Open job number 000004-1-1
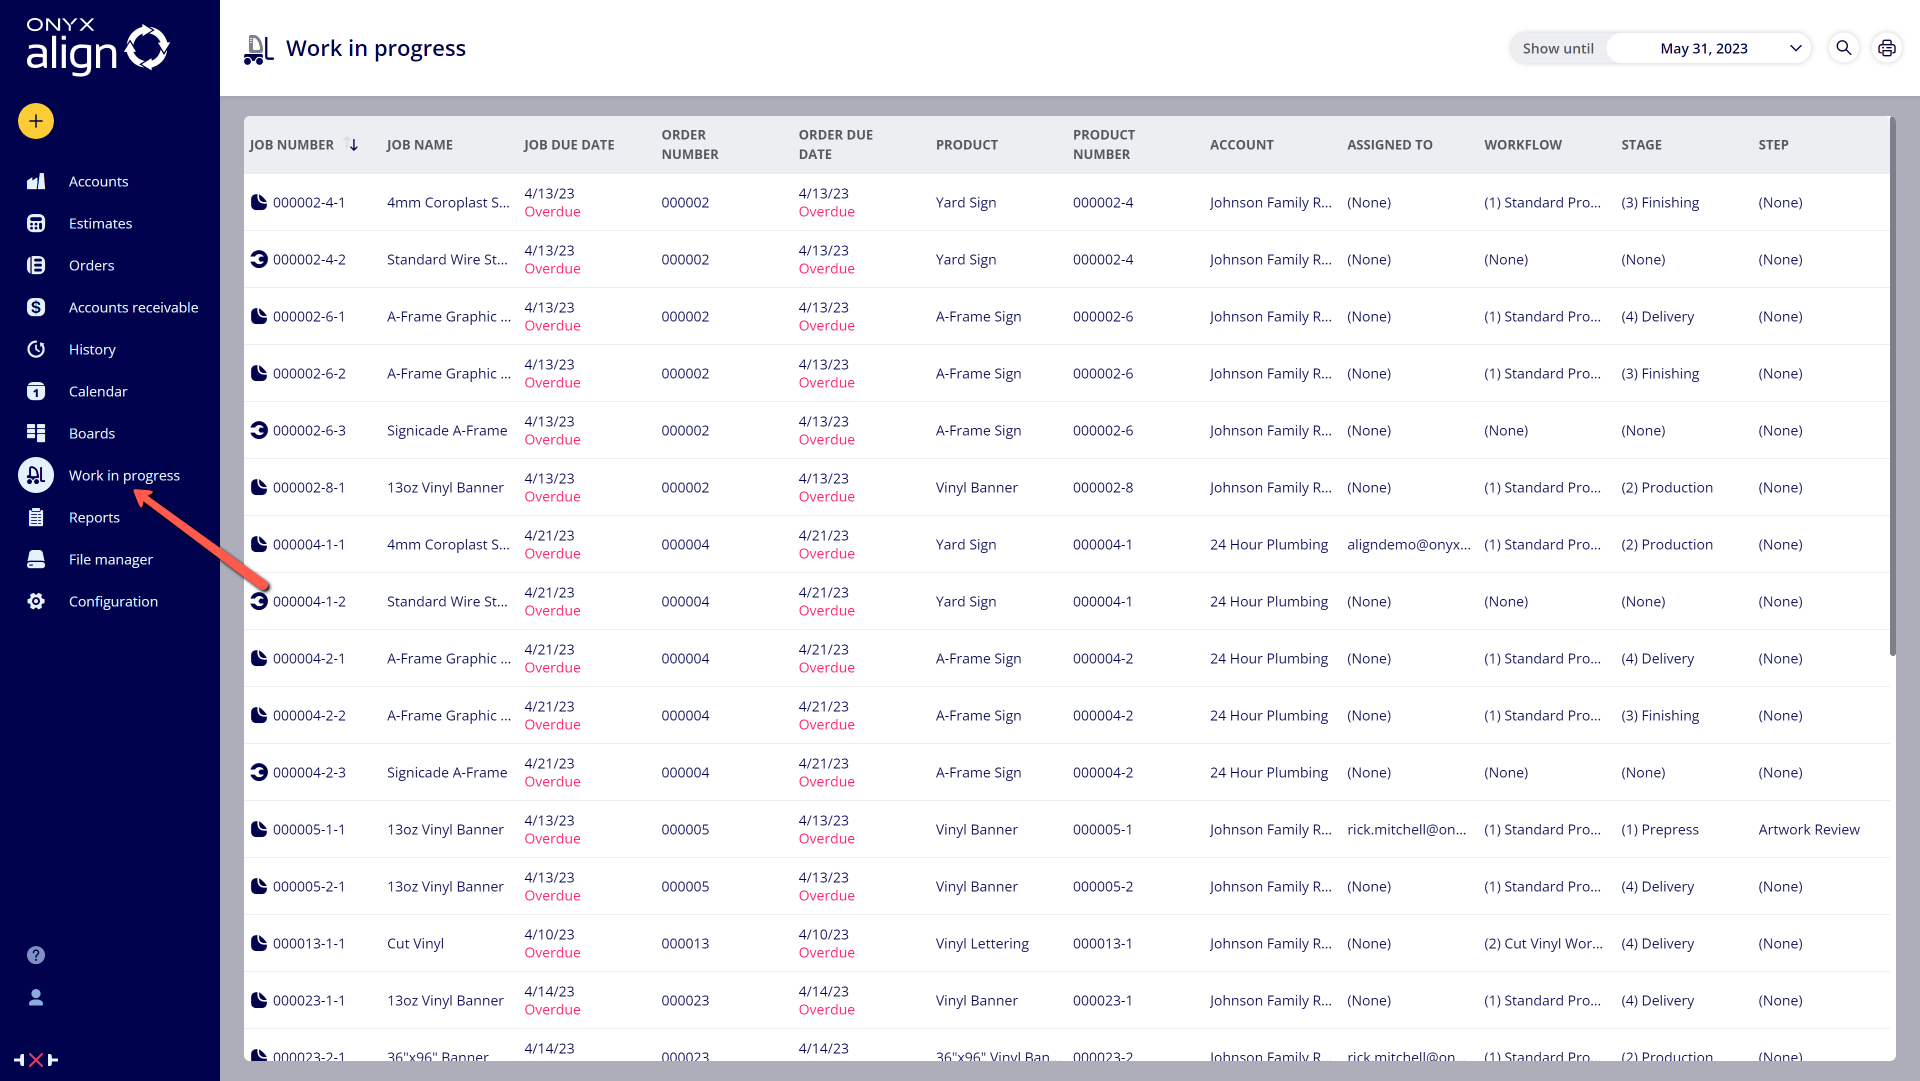 click(x=309, y=544)
